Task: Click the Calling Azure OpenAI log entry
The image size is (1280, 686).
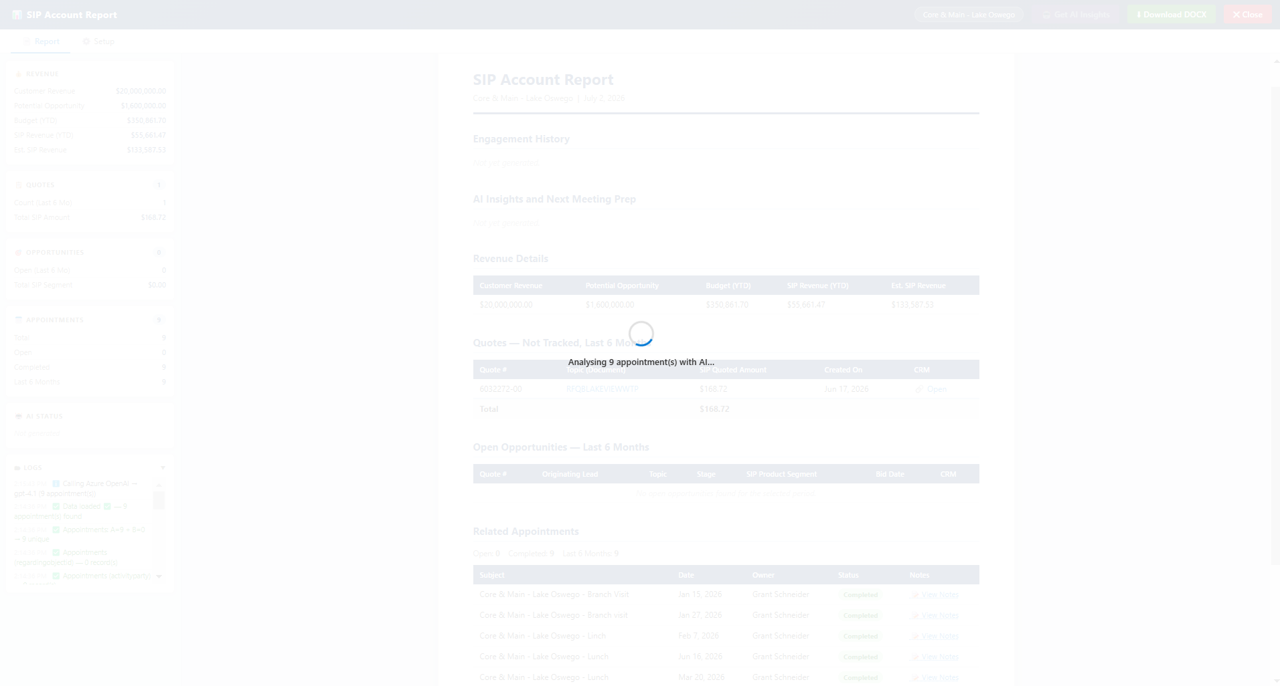Action: (x=82, y=488)
